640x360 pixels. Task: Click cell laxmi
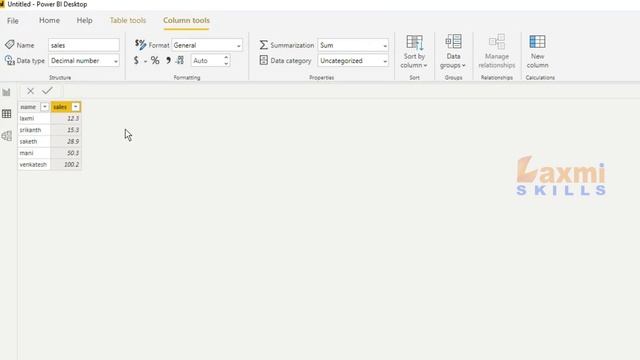(x=34, y=118)
